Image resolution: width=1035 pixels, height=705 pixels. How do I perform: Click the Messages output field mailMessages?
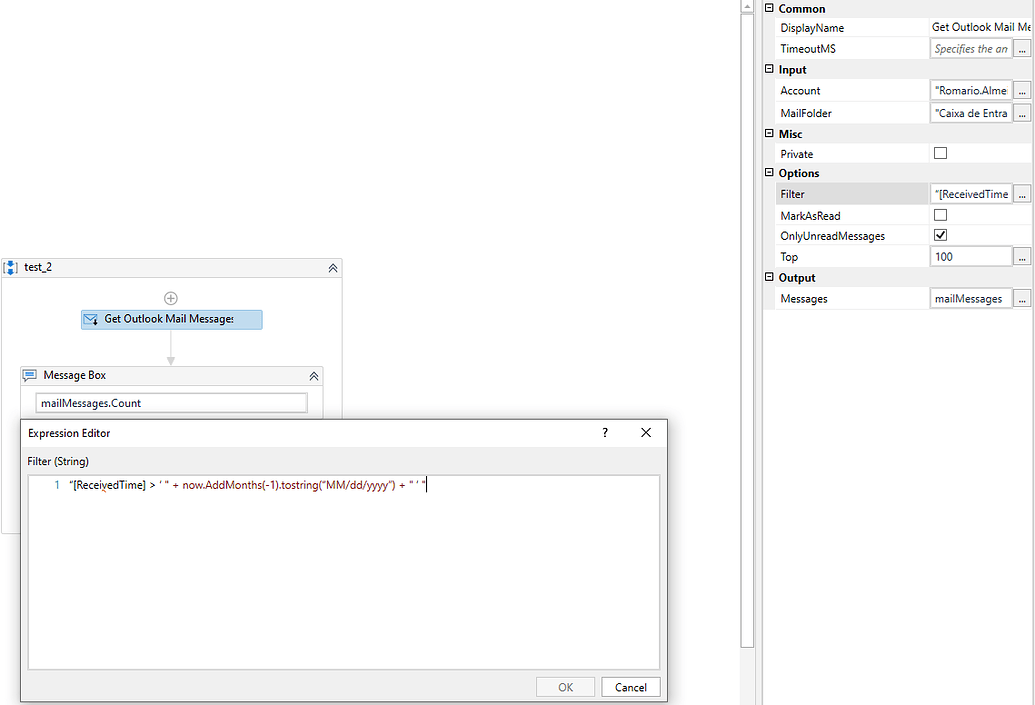pyautogui.click(x=971, y=299)
